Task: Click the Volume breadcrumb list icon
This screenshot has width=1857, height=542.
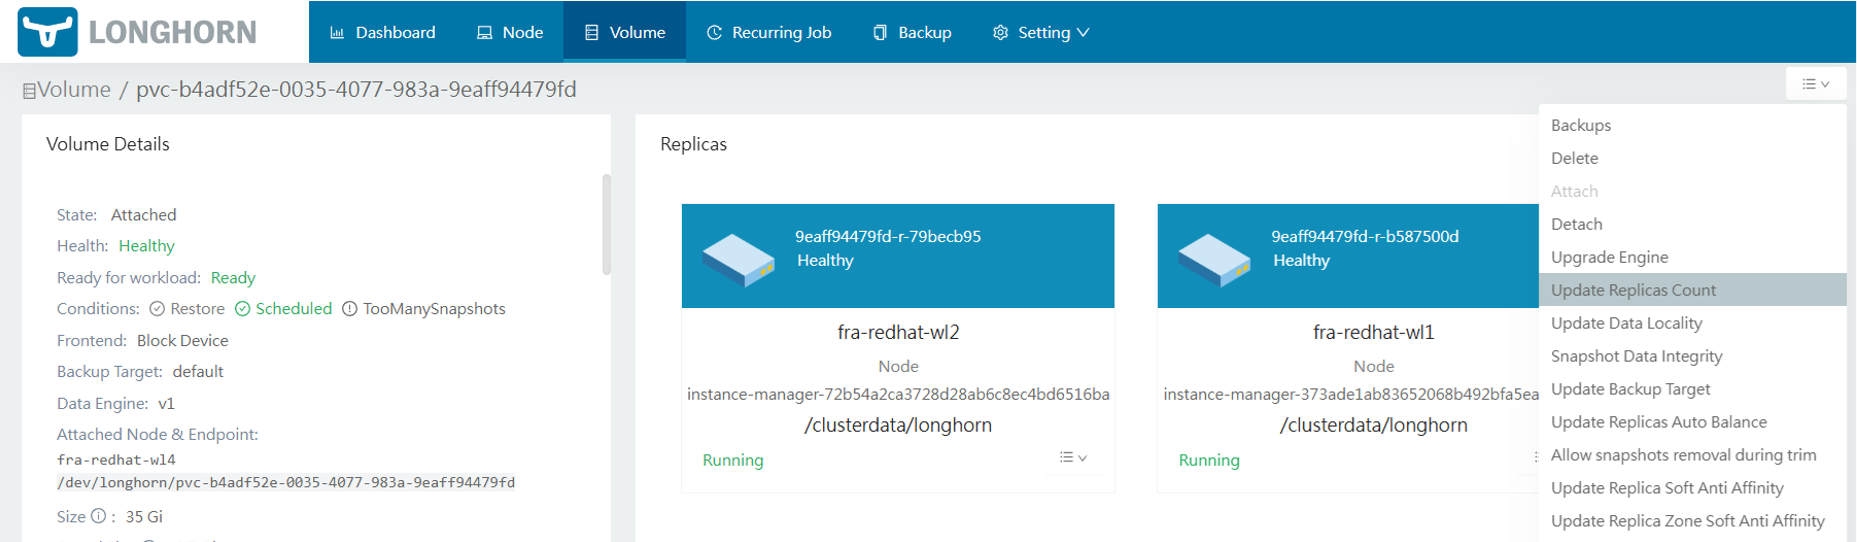Action: [x=29, y=91]
